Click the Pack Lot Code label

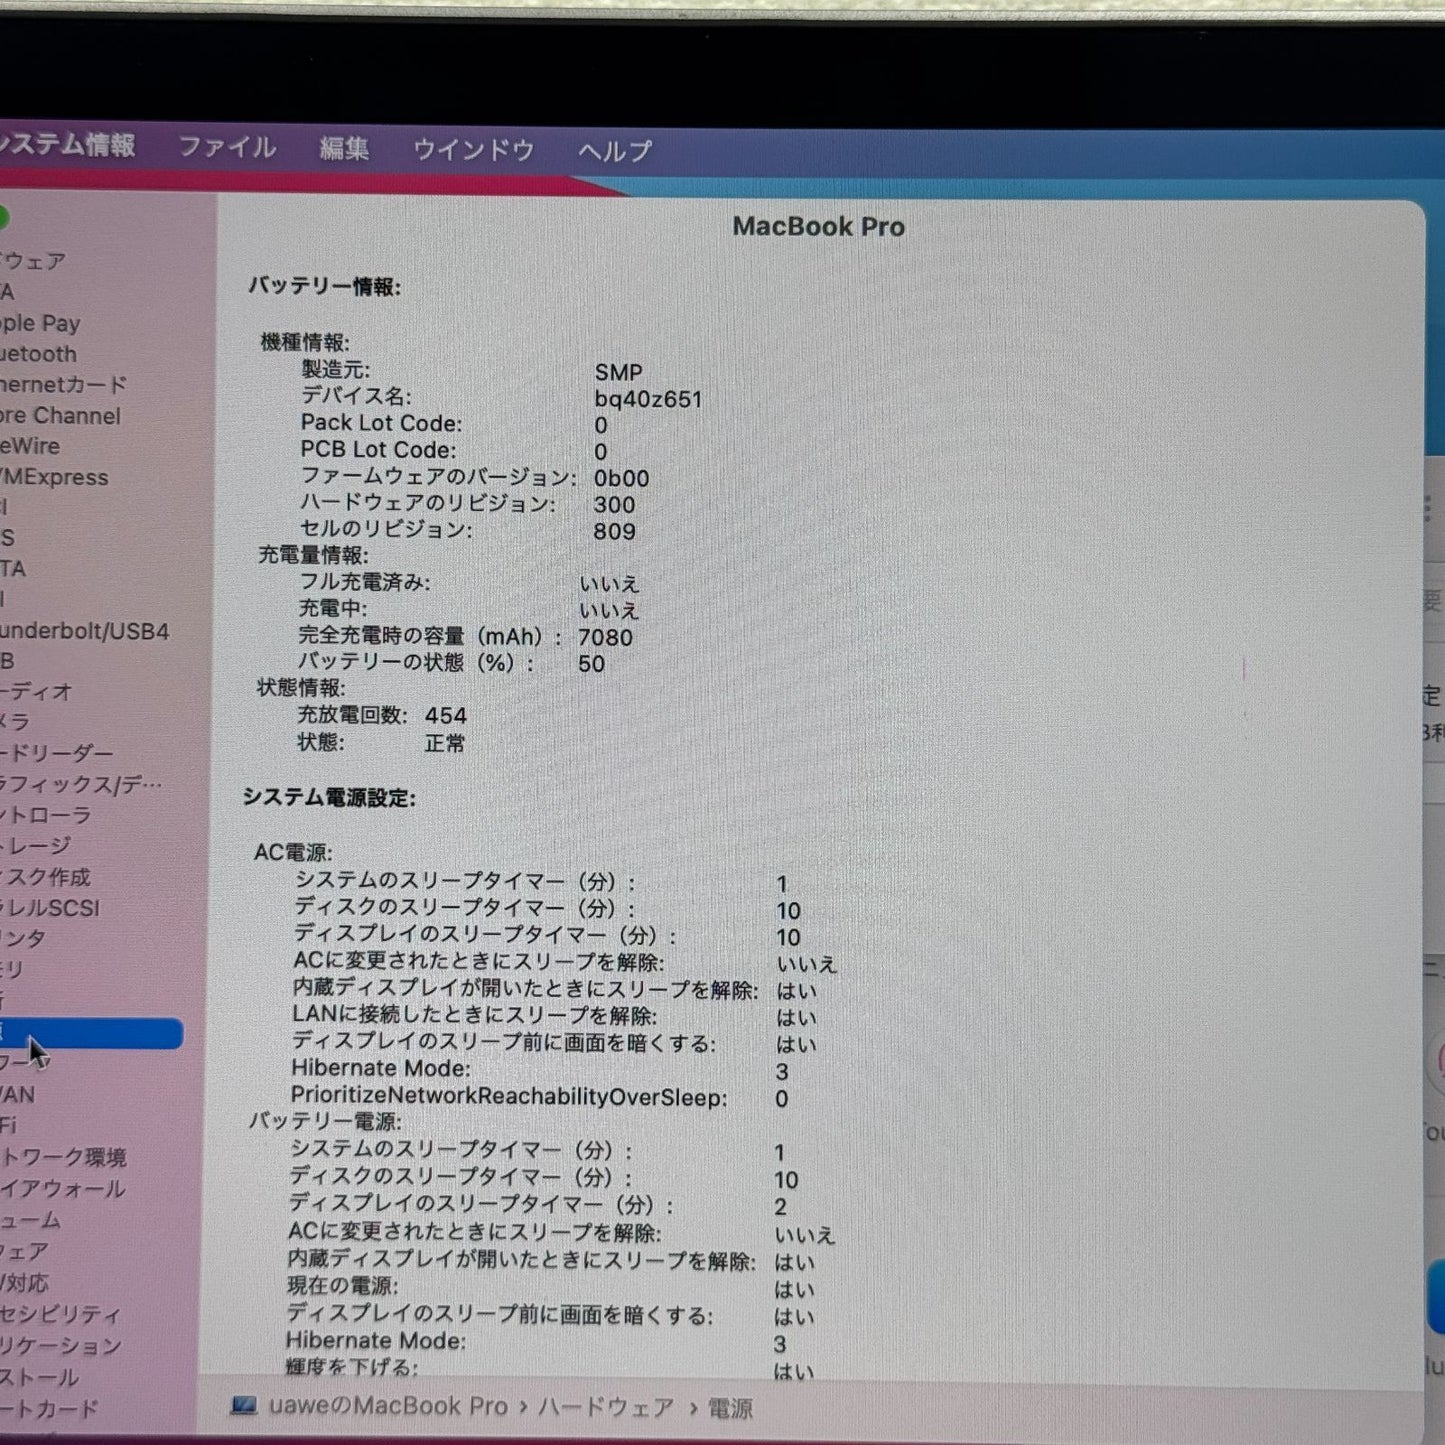tap(381, 423)
